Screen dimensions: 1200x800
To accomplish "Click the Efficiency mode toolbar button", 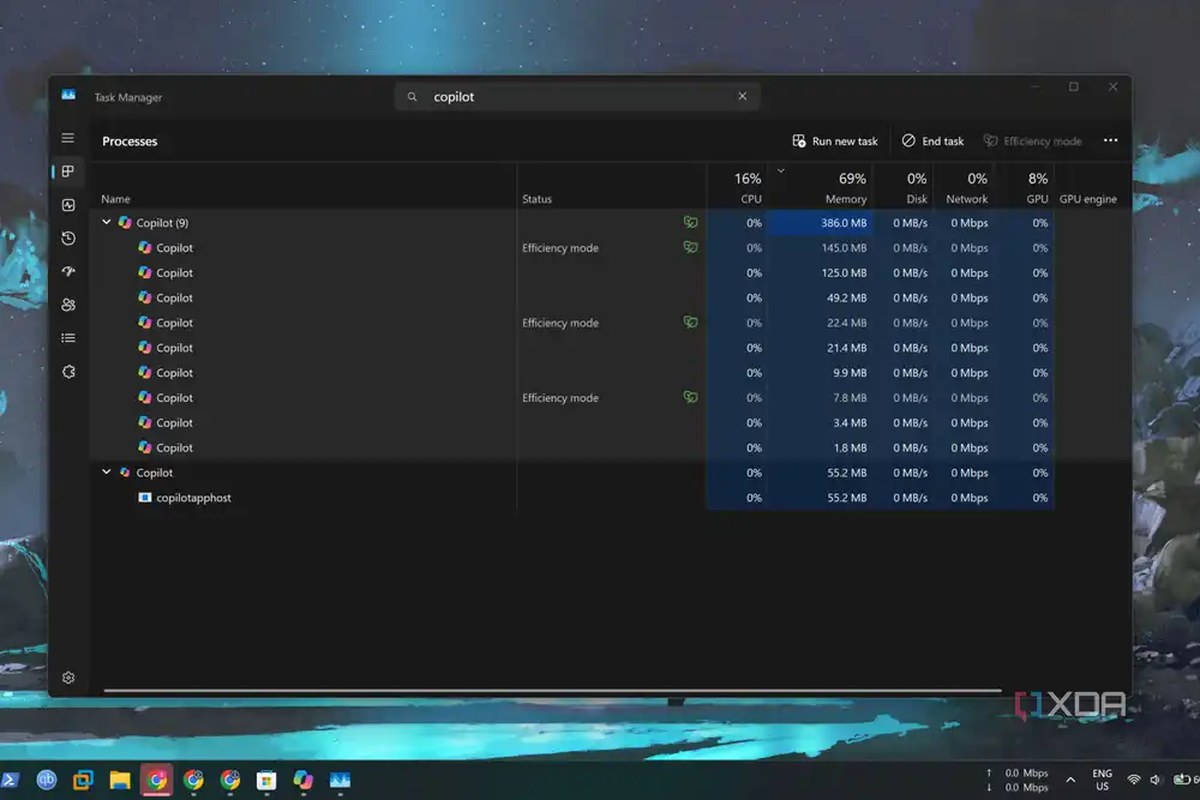I will [1033, 141].
